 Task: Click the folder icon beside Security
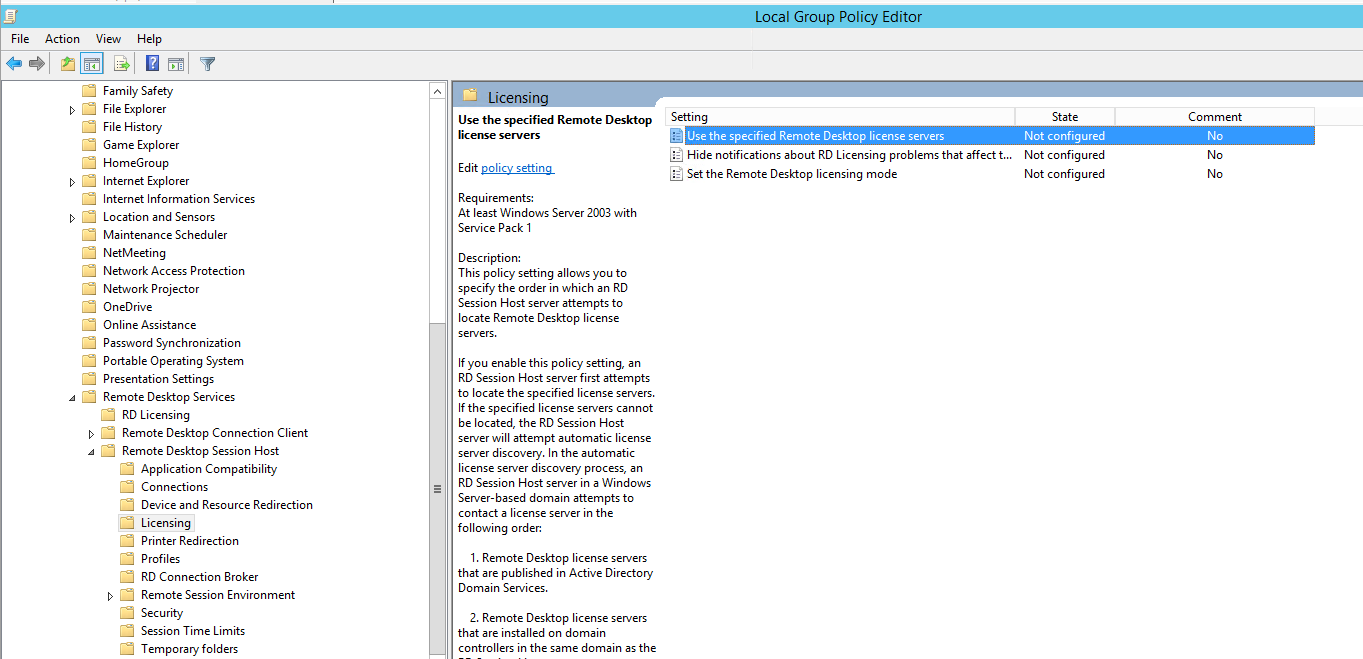(126, 613)
